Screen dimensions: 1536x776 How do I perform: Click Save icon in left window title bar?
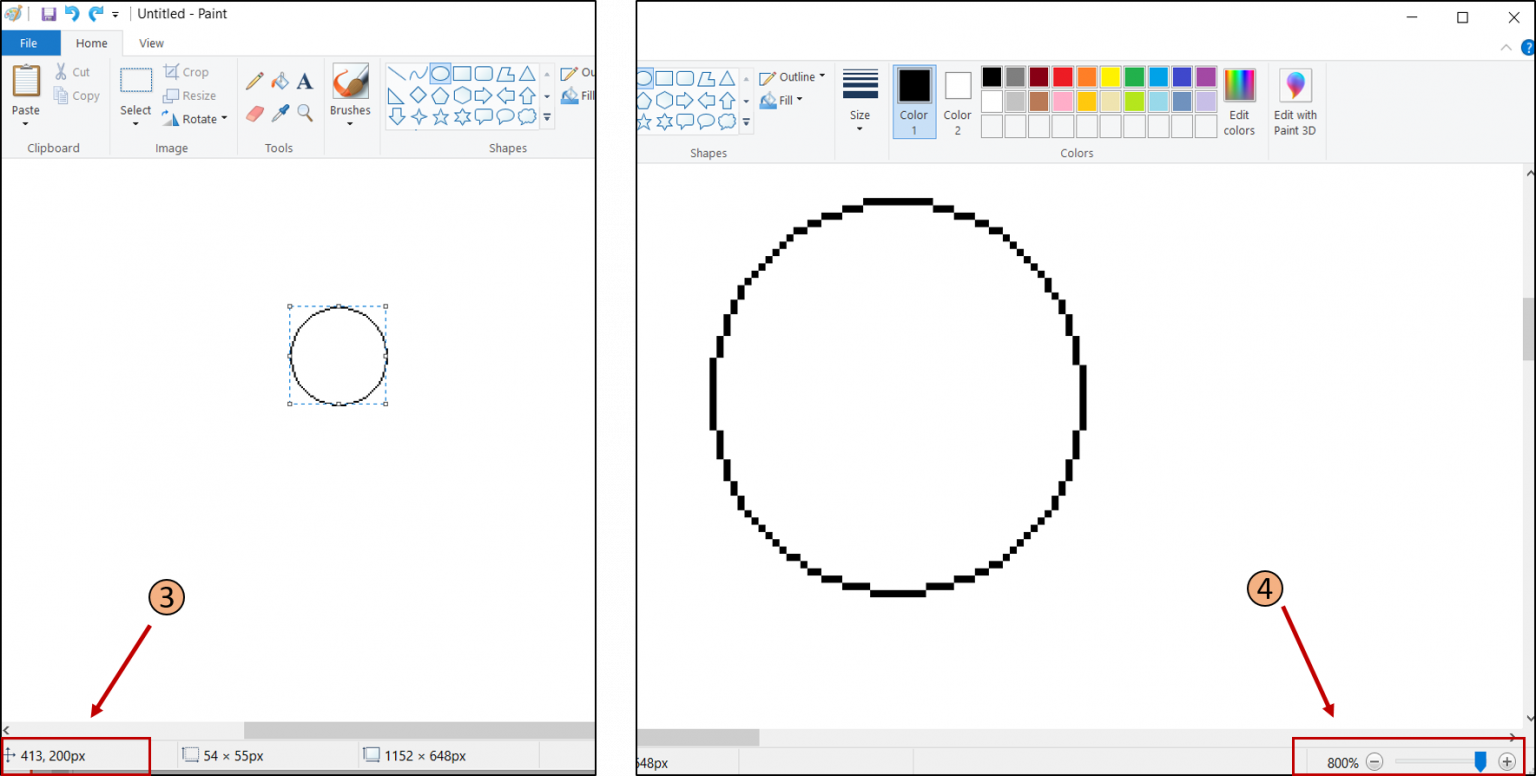pos(48,14)
